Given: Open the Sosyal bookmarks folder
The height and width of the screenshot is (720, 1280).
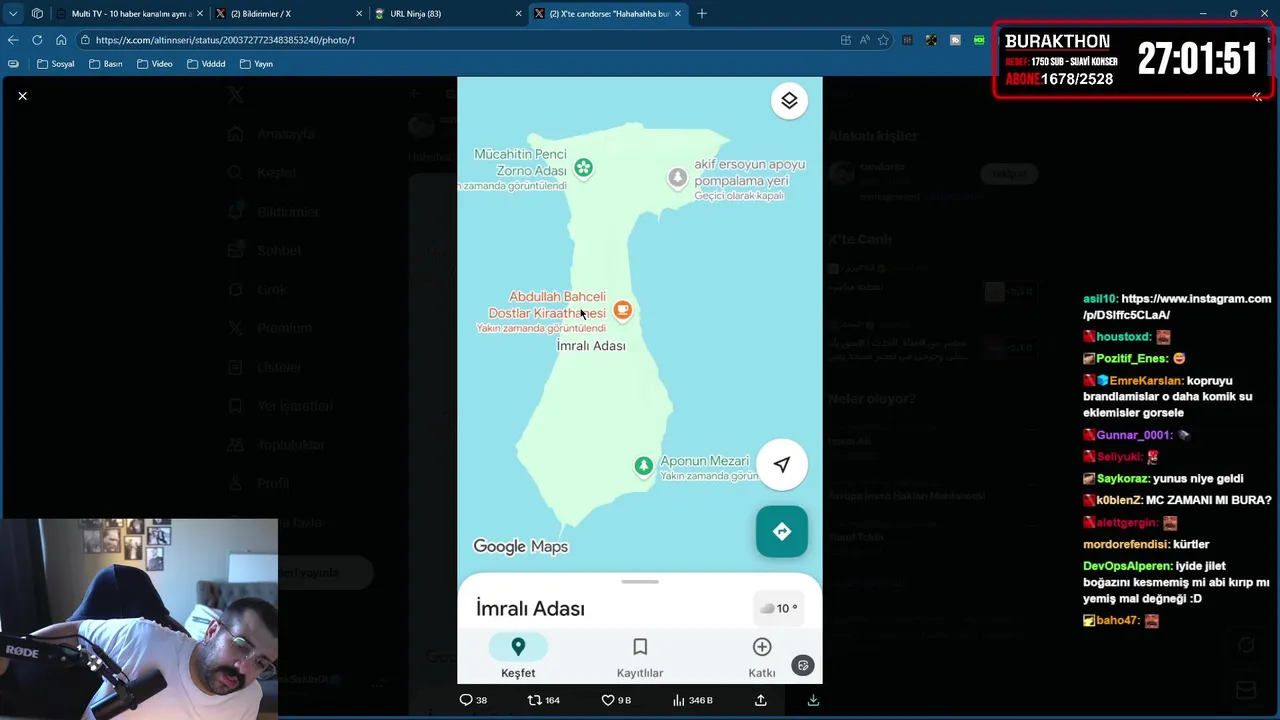Looking at the screenshot, I should (55, 64).
